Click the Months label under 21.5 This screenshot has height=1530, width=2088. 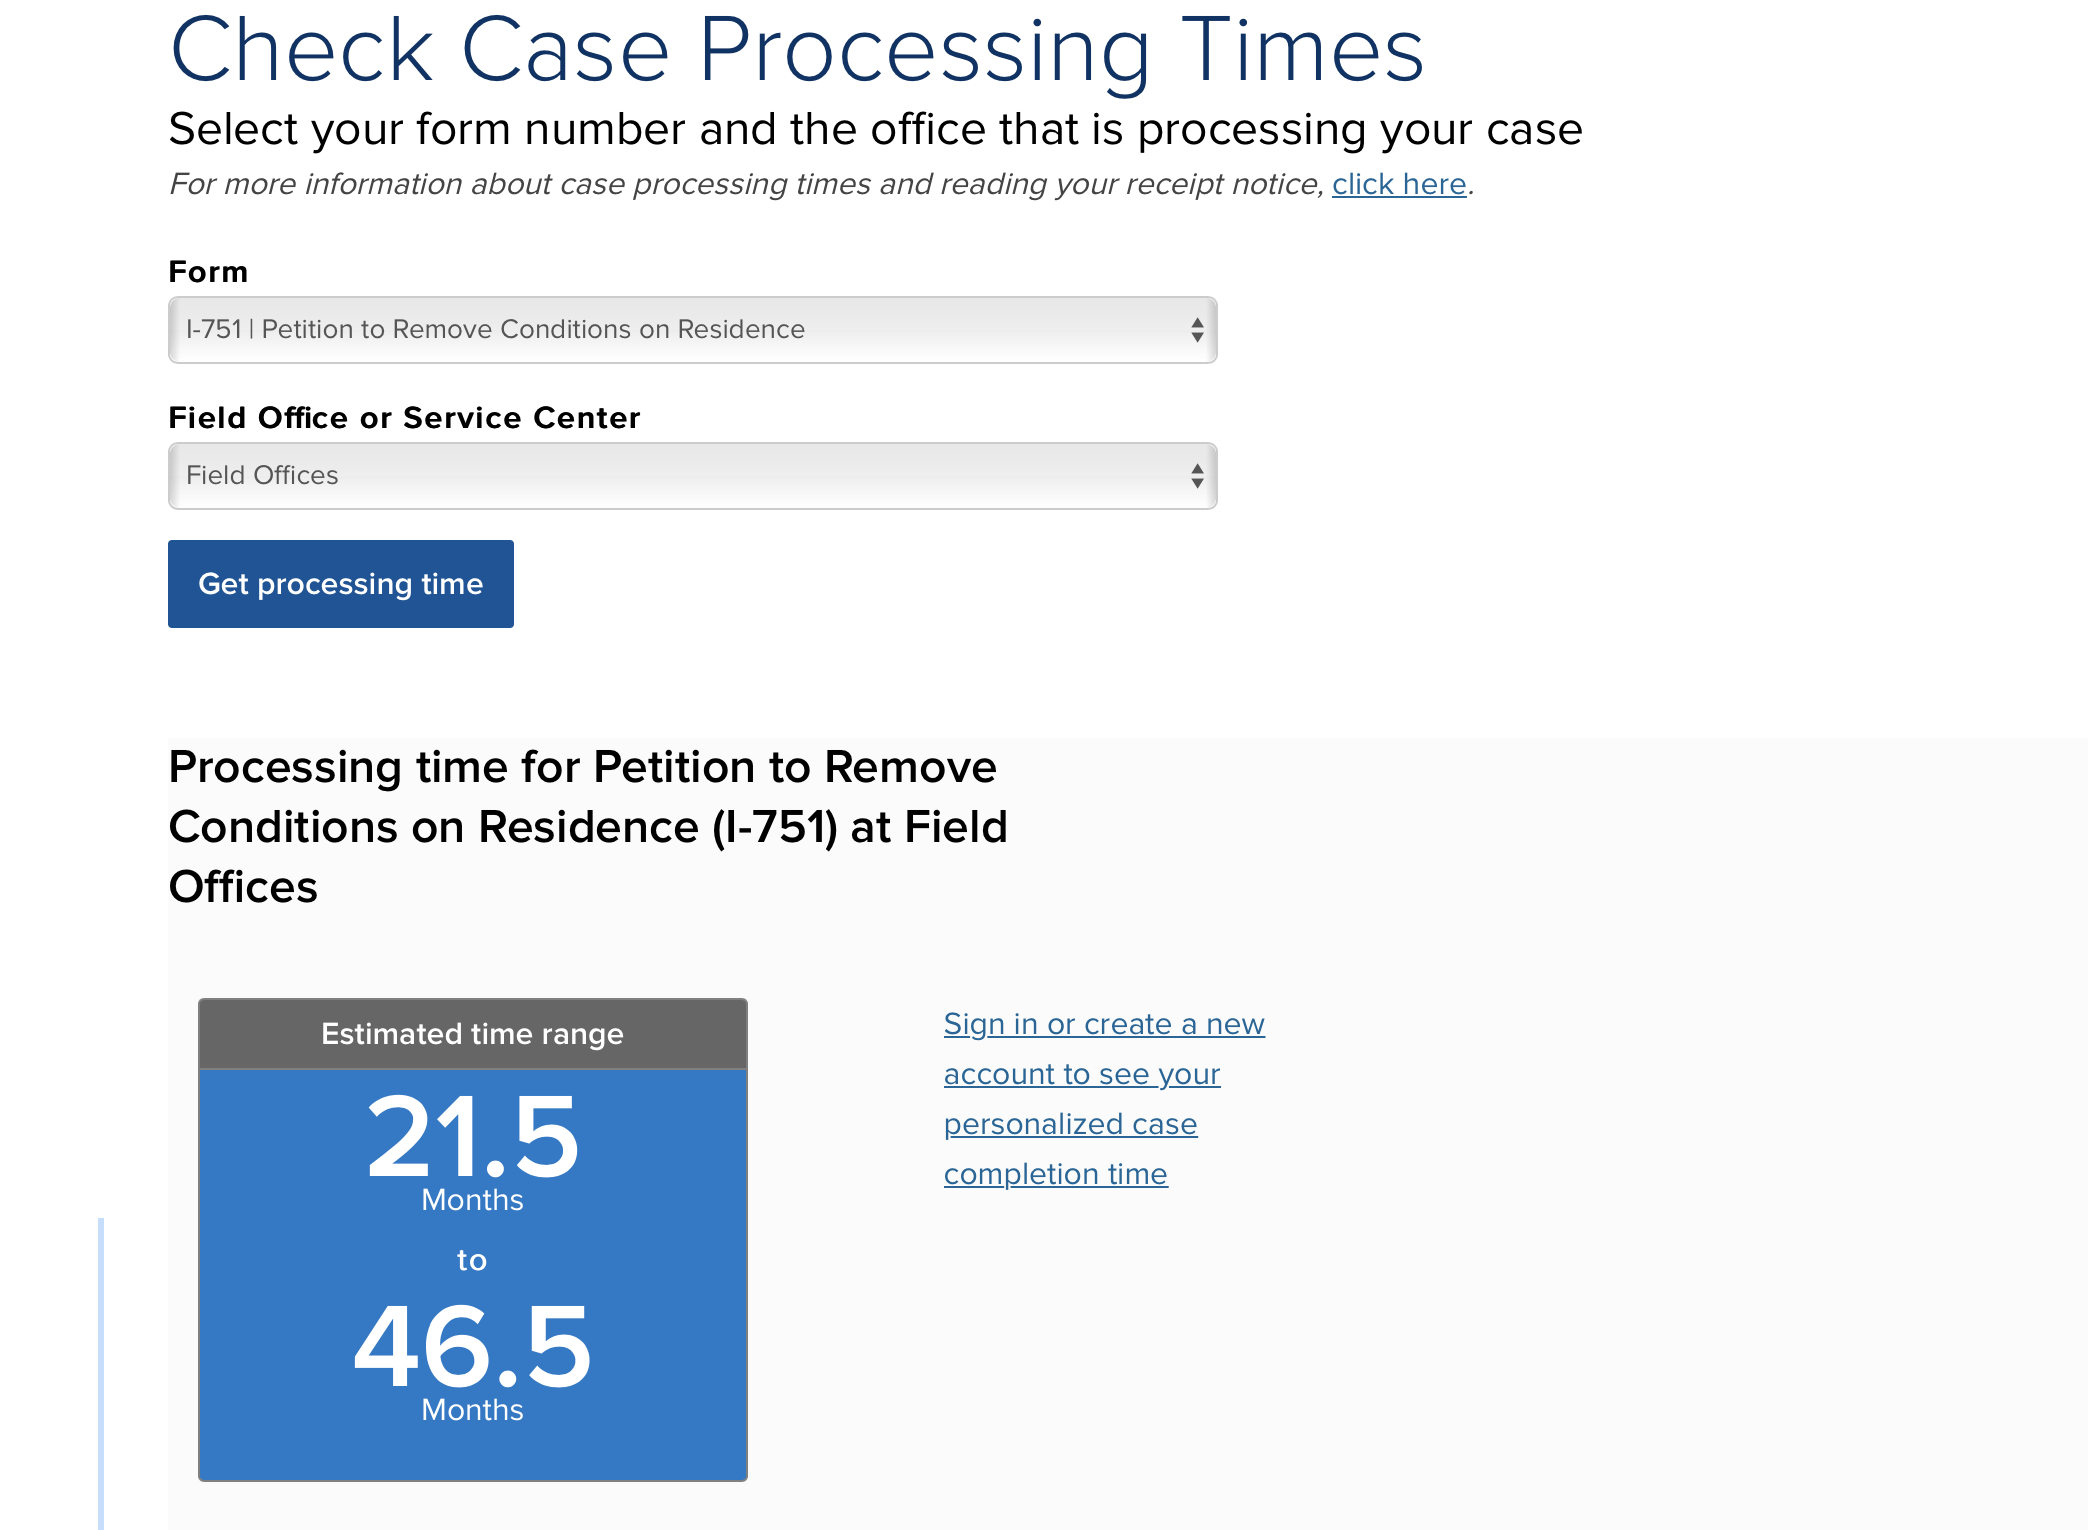[x=472, y=1200]
